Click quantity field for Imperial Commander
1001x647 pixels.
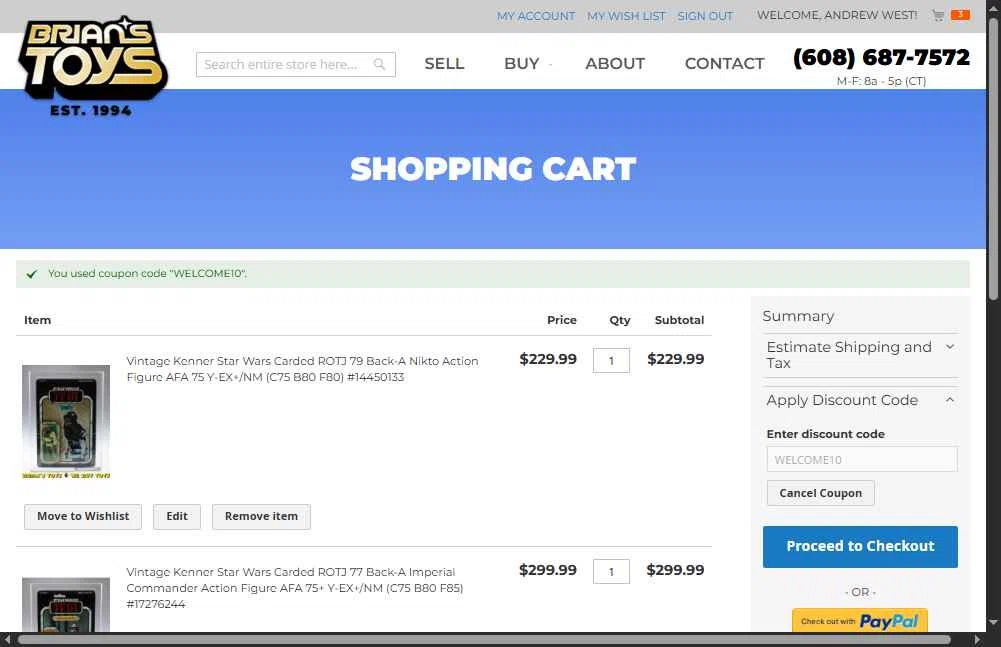point(611,571)
